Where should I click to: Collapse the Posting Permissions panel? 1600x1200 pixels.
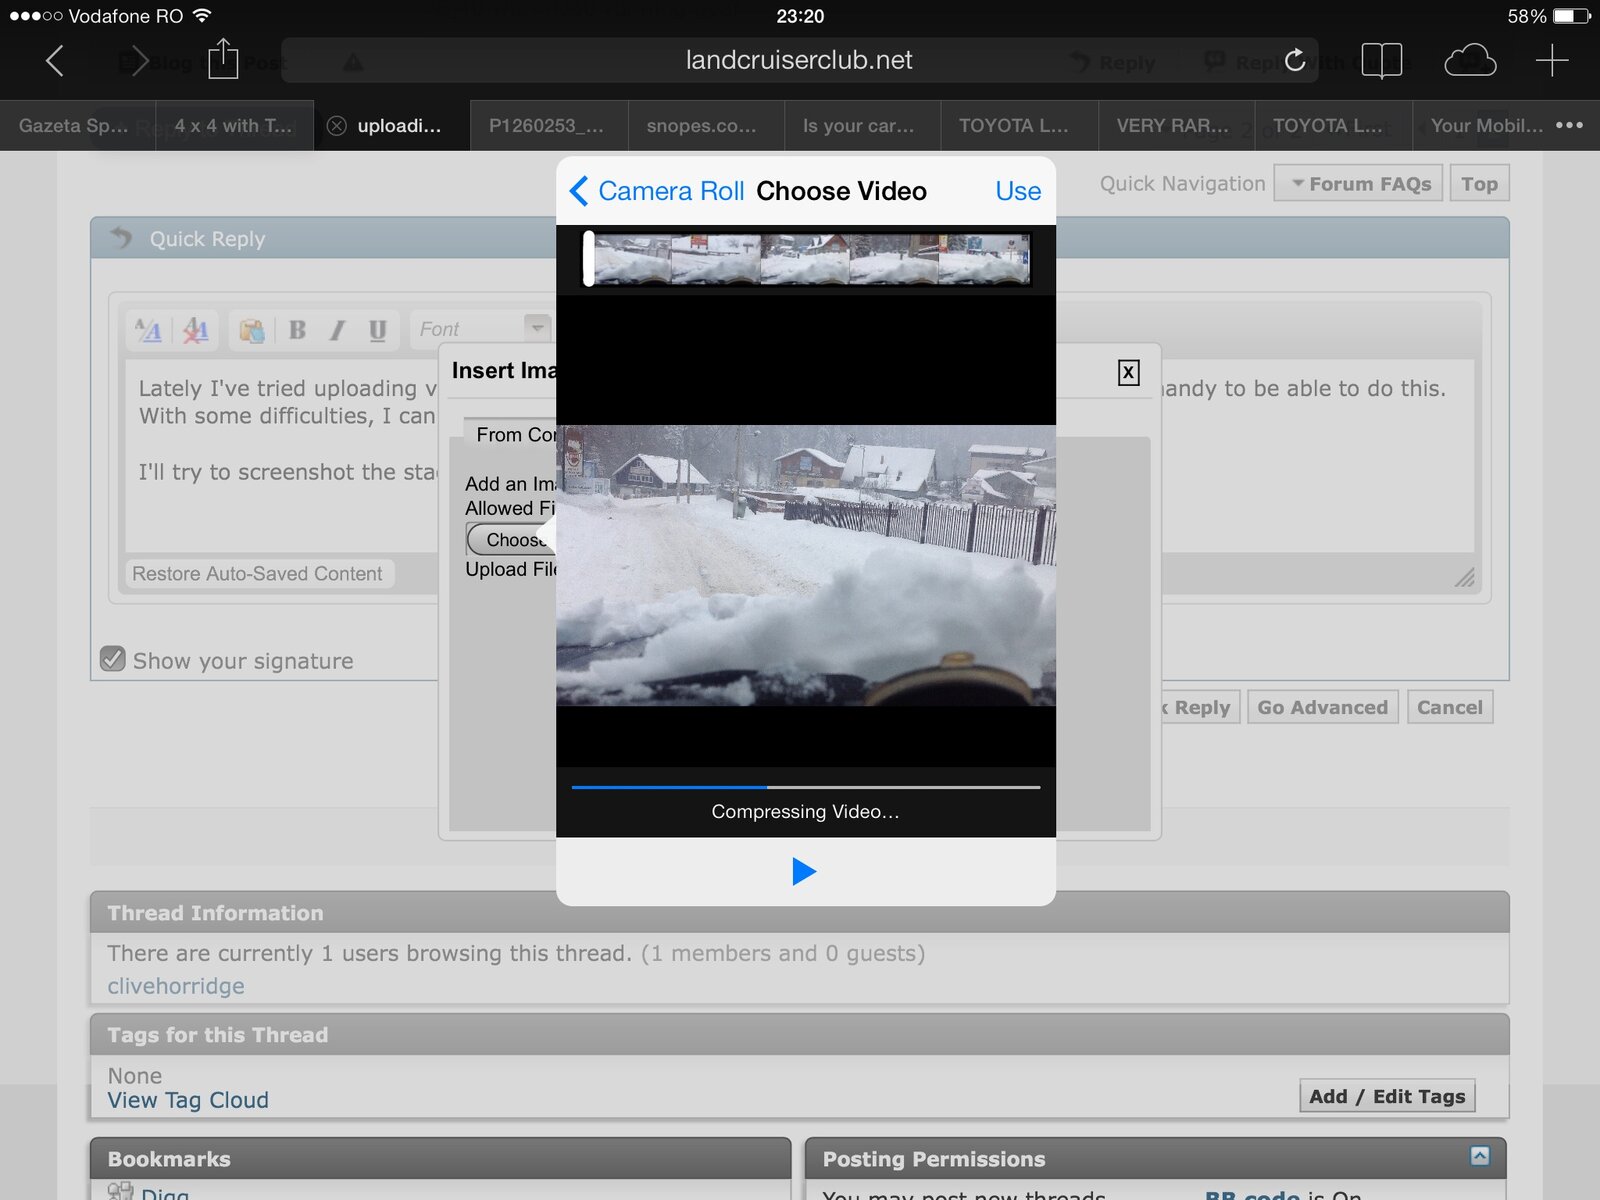(1480, 1156)
